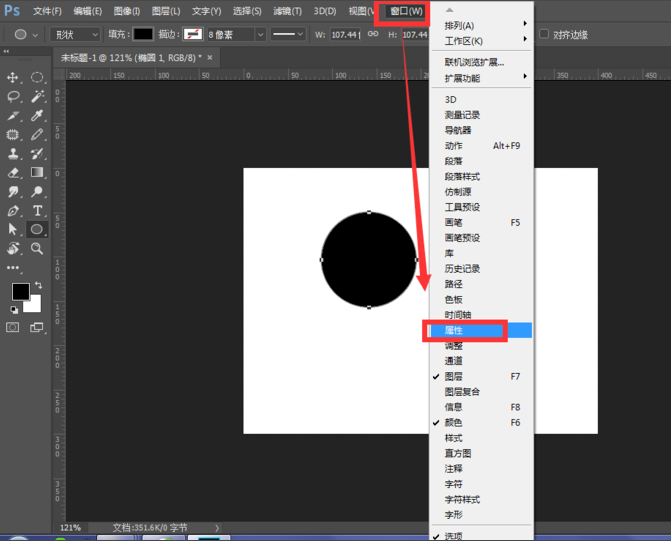Select the Smudge tool
Viewport: 671px width, 541px height.
click(13, 191)
